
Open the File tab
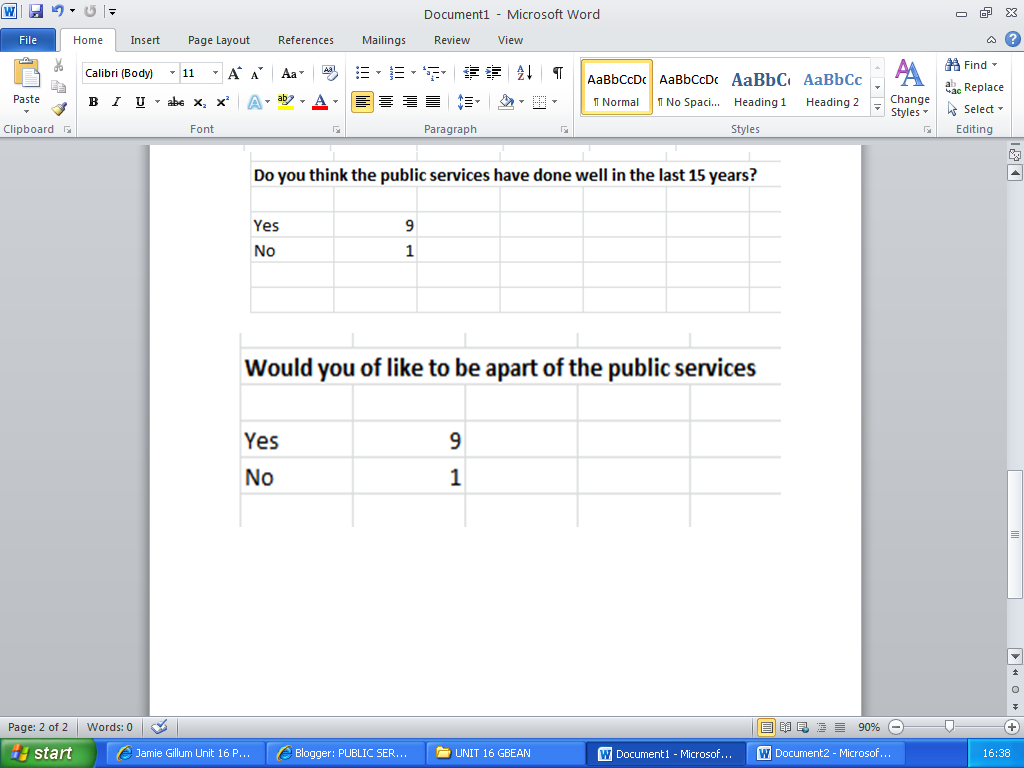coord(28,40)
